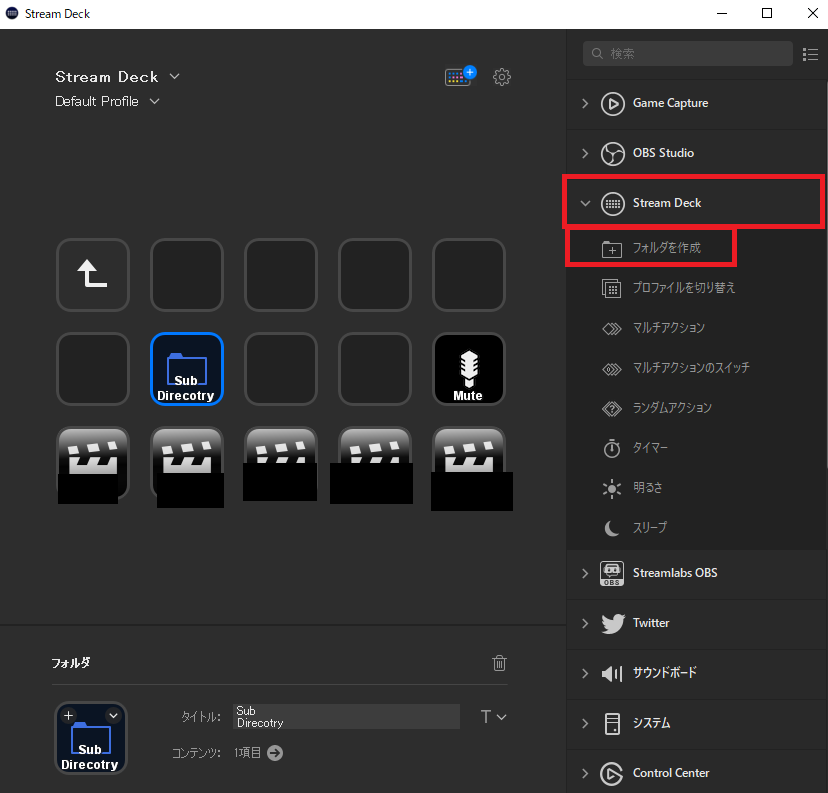Open preferences with the gear icon
Viewport: 828px width, 793px height.
coord(502,77)
